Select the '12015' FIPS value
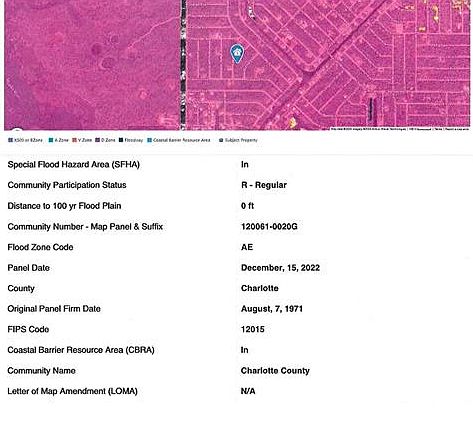Viewport: 473px width, 432px height. [x=253, y=329]
